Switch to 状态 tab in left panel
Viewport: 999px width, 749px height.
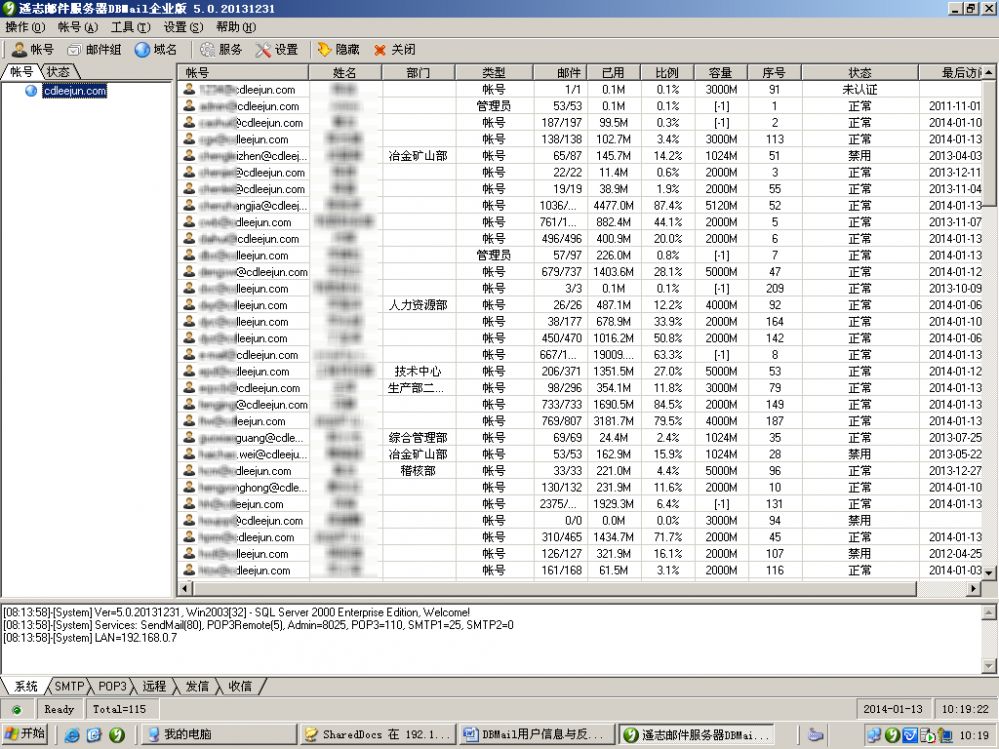[58, 72]
